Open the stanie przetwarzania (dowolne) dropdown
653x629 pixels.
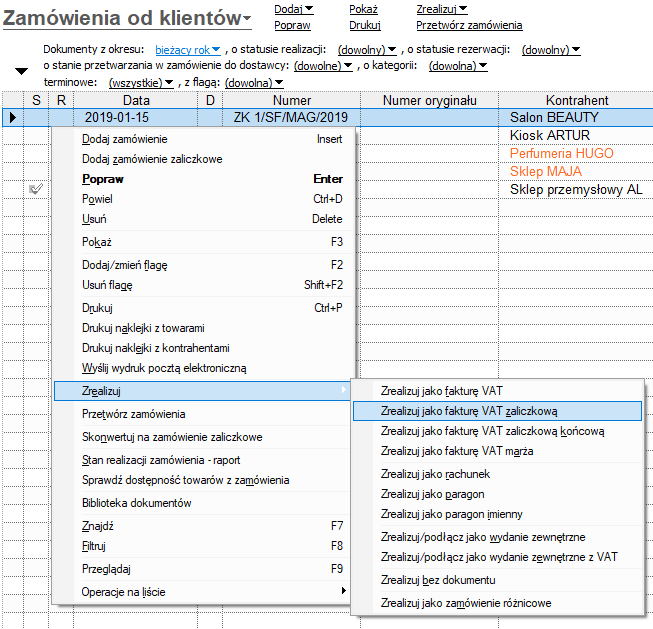tap(323, 66)
